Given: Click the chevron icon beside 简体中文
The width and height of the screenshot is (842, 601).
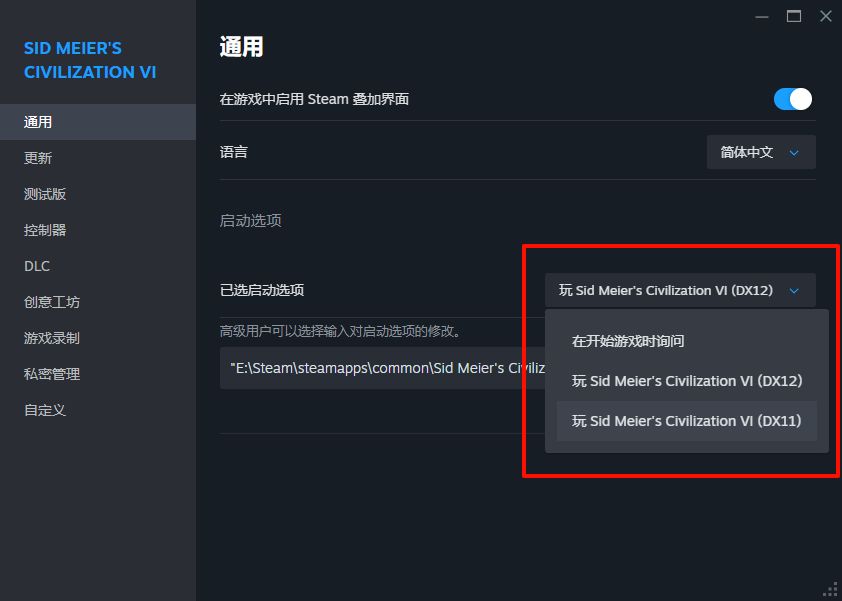Looking at the screenshot, I should pyautogui.click(x=794, y=153).
